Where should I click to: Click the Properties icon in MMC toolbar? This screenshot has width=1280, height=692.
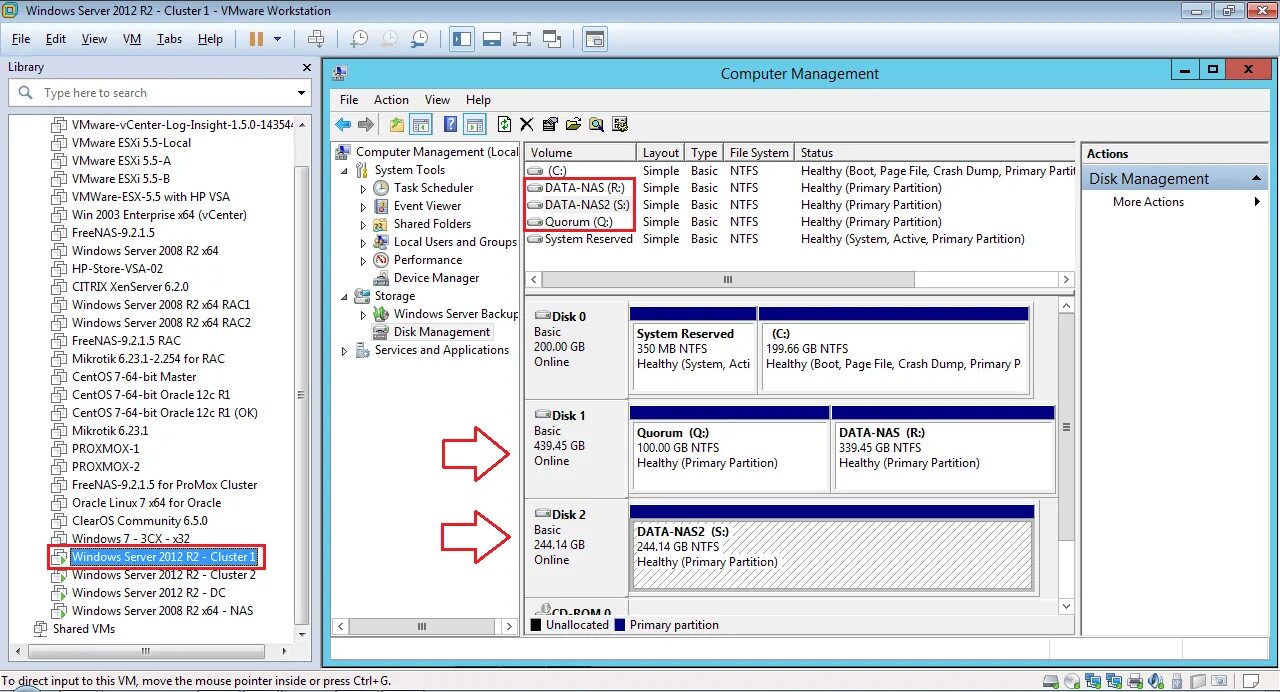(550, 124)
